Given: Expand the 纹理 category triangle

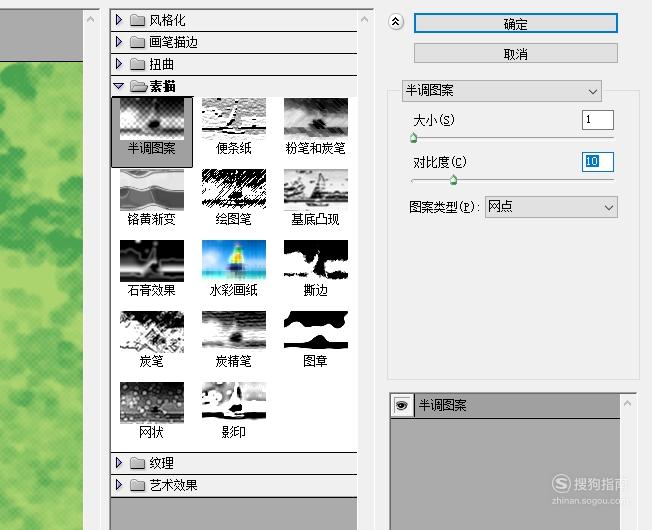Looking at the screenshot, I should (119, 462).
